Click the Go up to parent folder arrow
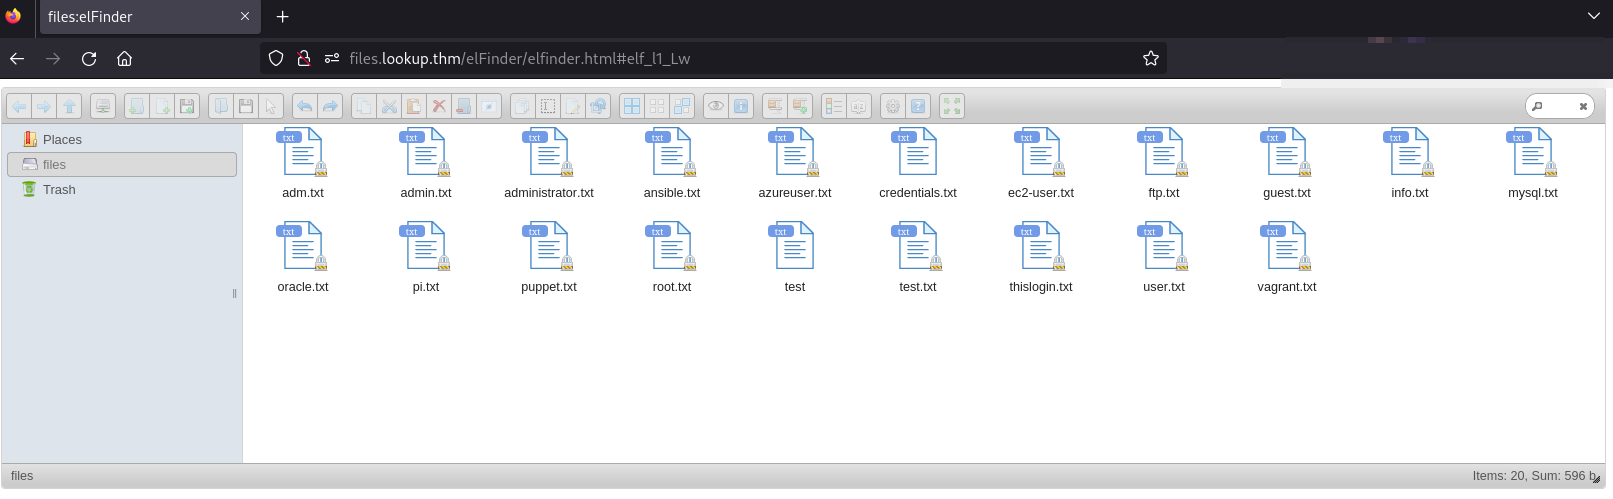1613x499 pixels. tap(70, 106)
